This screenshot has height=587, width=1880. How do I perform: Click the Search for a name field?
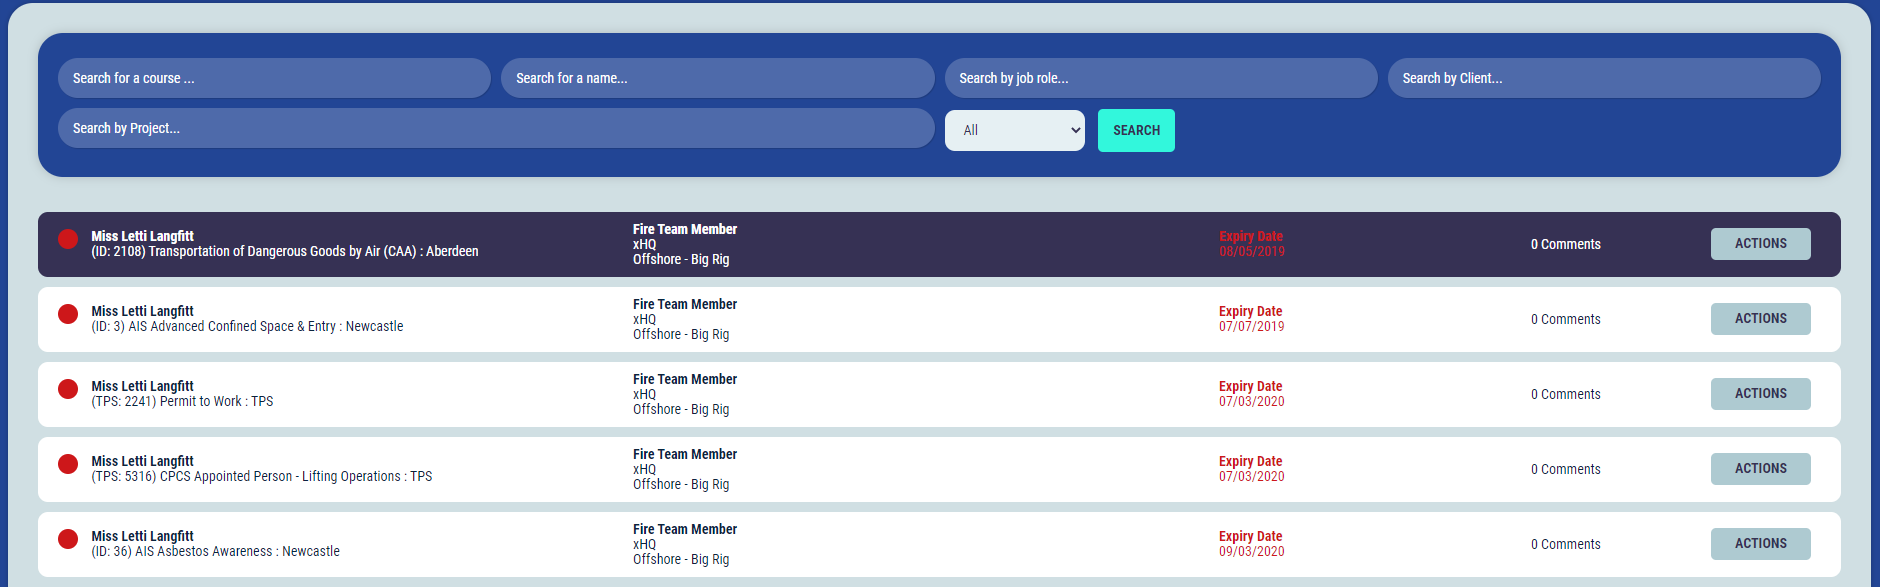click(x=717, y=78)
